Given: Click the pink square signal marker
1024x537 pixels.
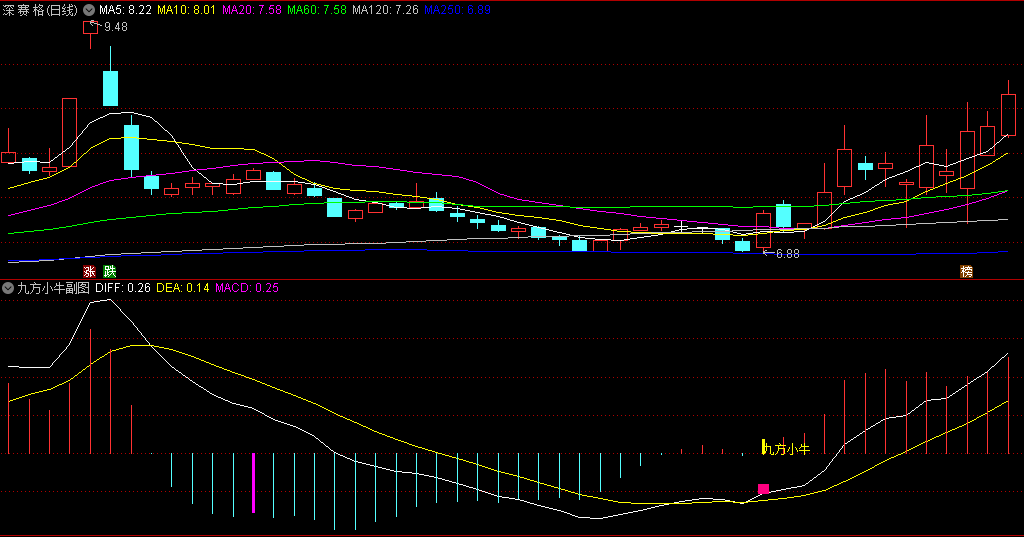Looking at the screenshot, I should [764, 489].
